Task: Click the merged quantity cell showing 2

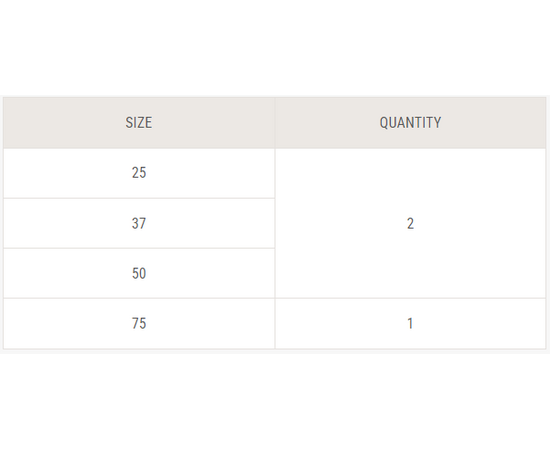Action: [x=410, y=223]
